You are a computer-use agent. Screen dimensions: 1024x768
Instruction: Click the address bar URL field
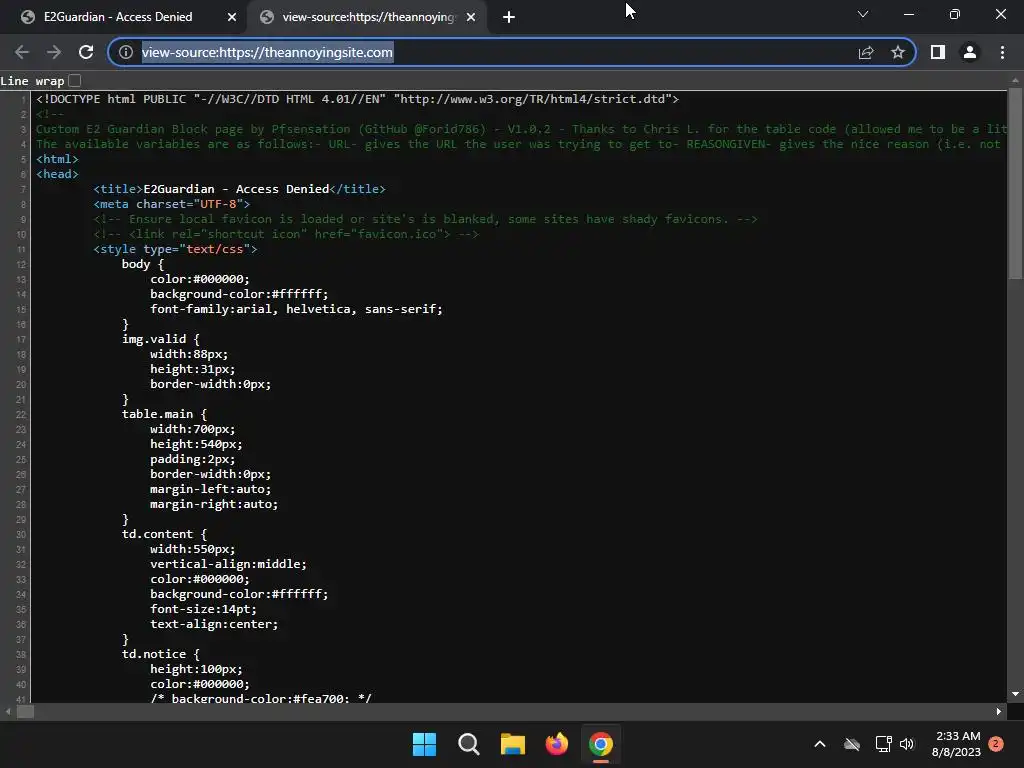tap(496, 52)
